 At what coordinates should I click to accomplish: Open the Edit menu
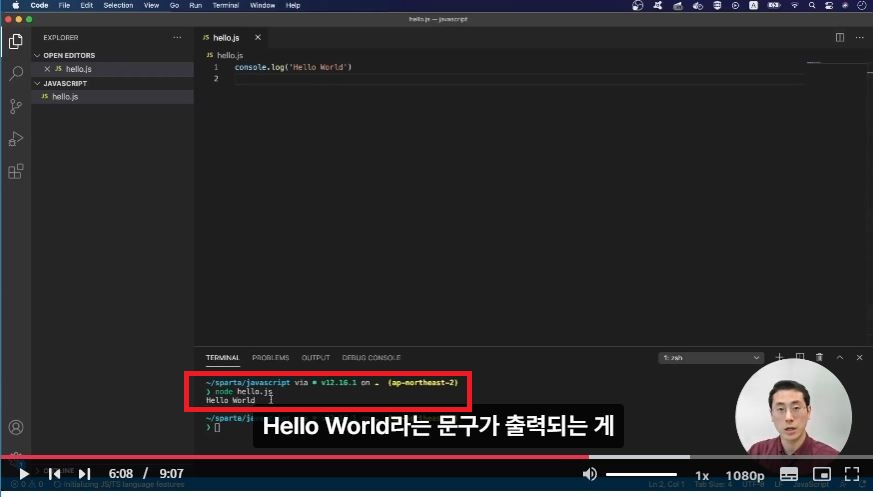(86, 6)
